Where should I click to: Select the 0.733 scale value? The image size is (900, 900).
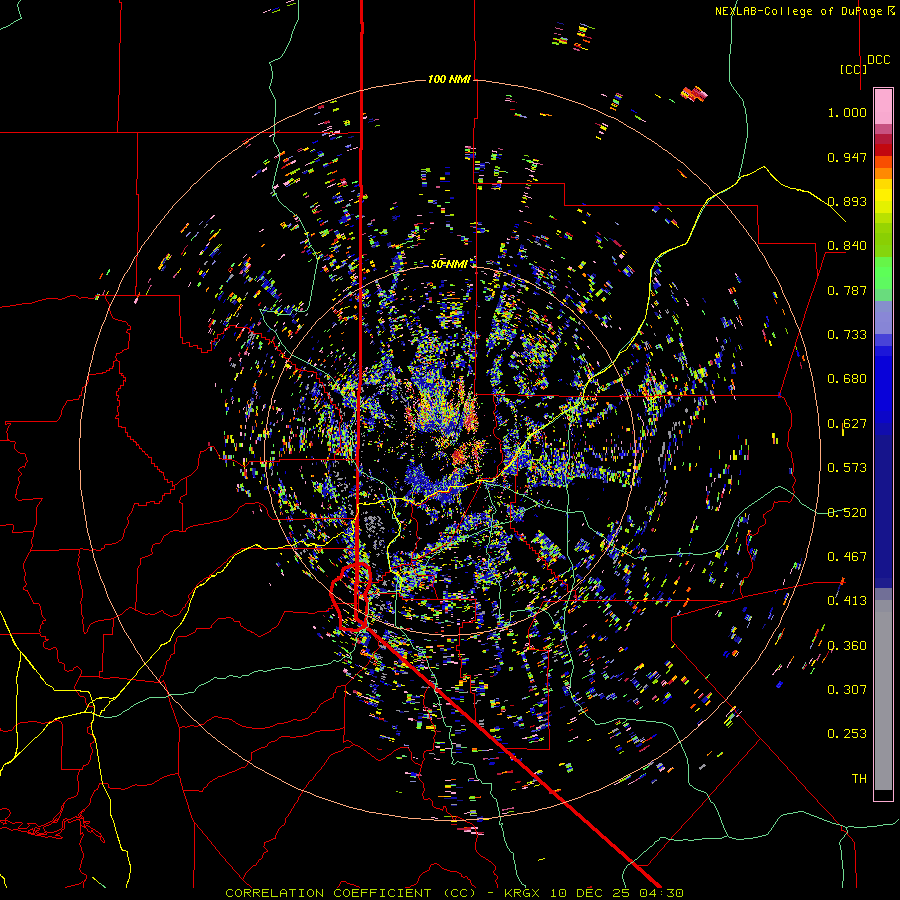[x=847, y=335]
